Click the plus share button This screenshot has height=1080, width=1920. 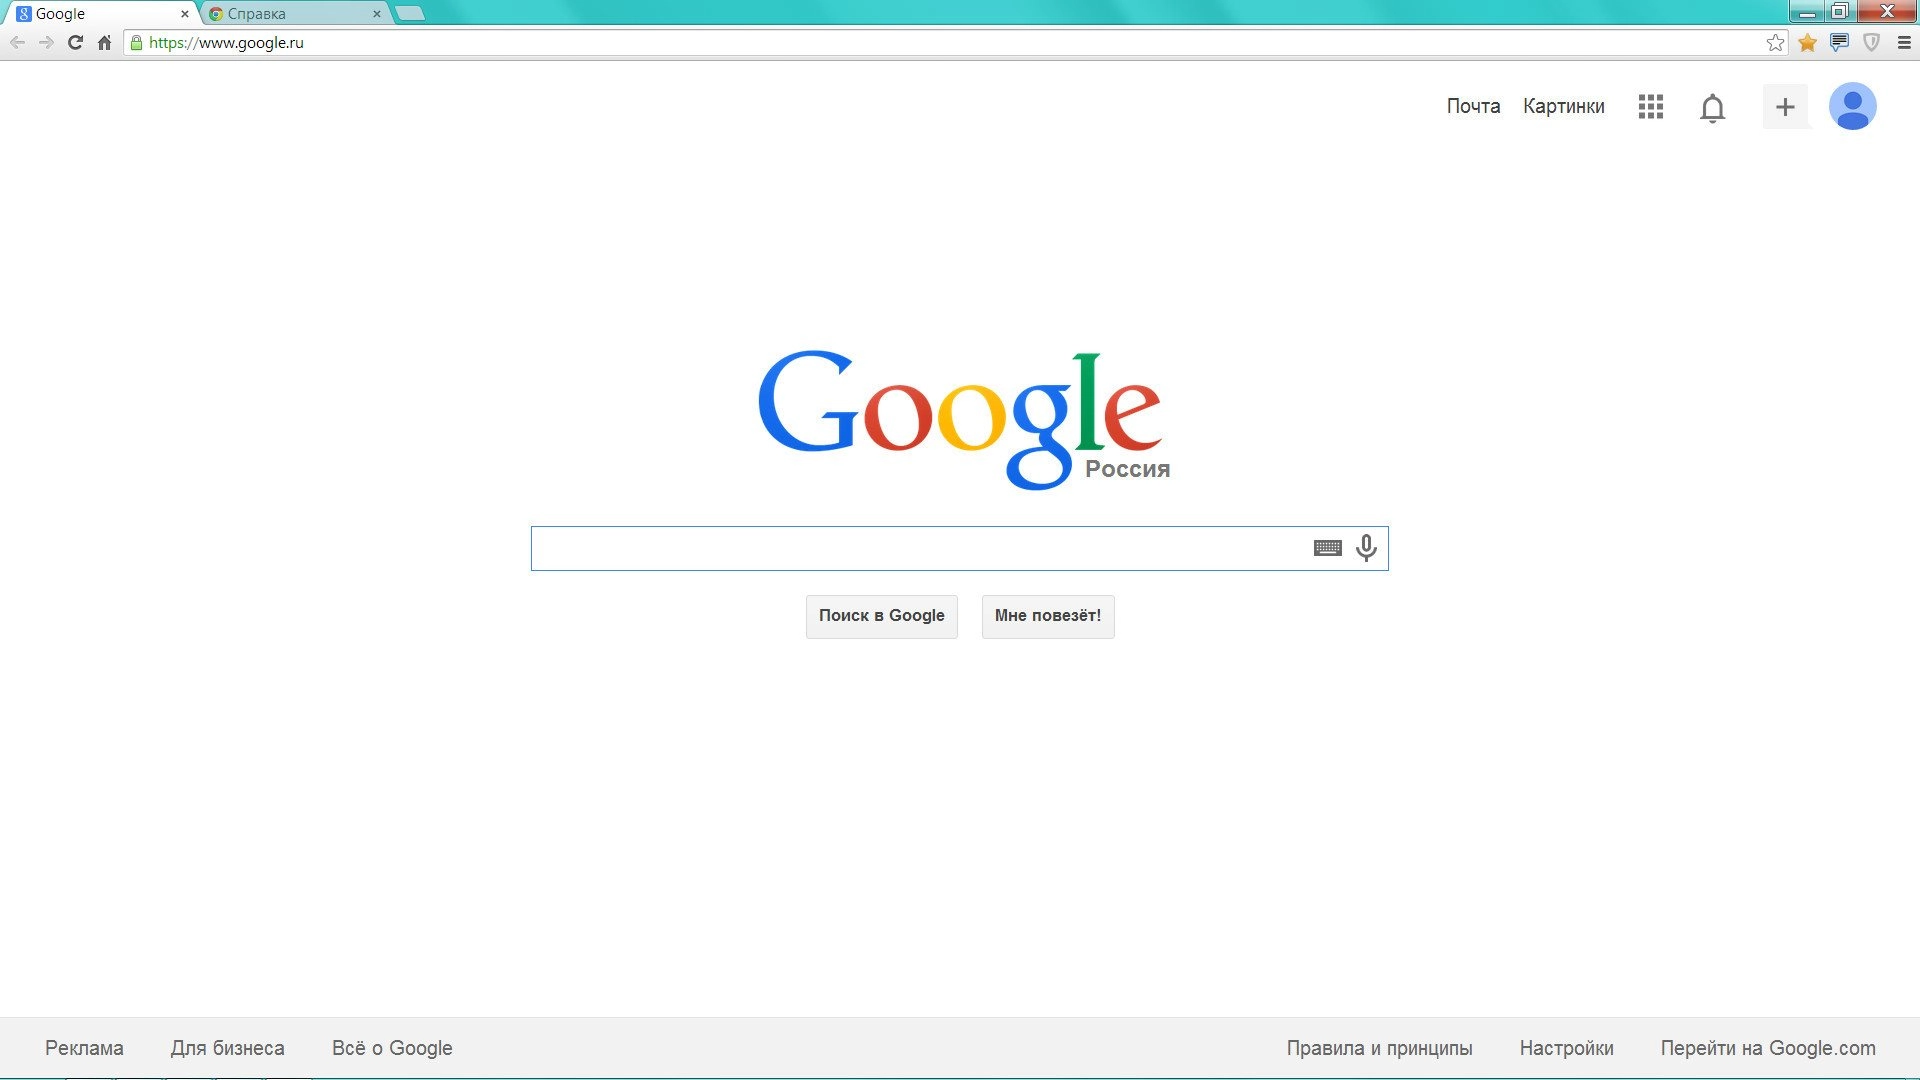pyautogui.click(x=1785, y=107)
